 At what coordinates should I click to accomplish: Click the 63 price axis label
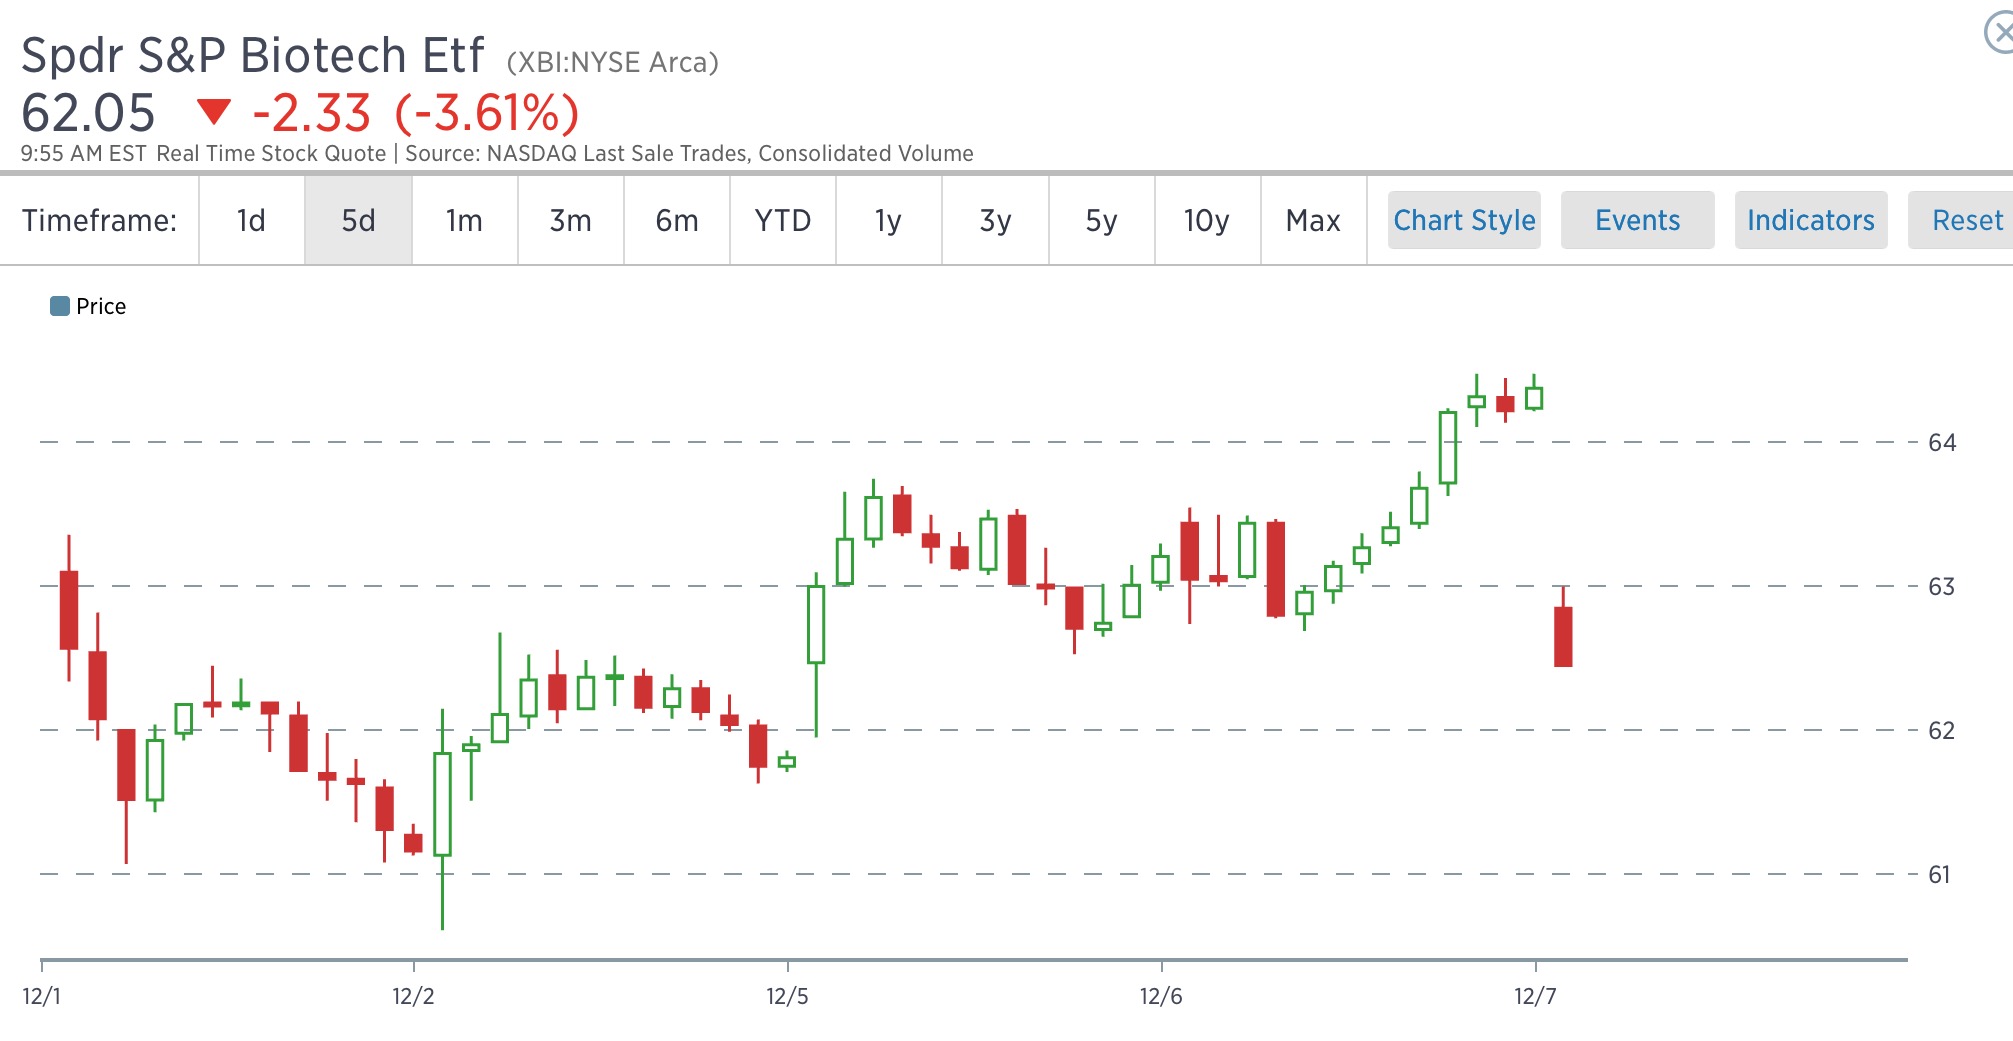pos(1942,587)
